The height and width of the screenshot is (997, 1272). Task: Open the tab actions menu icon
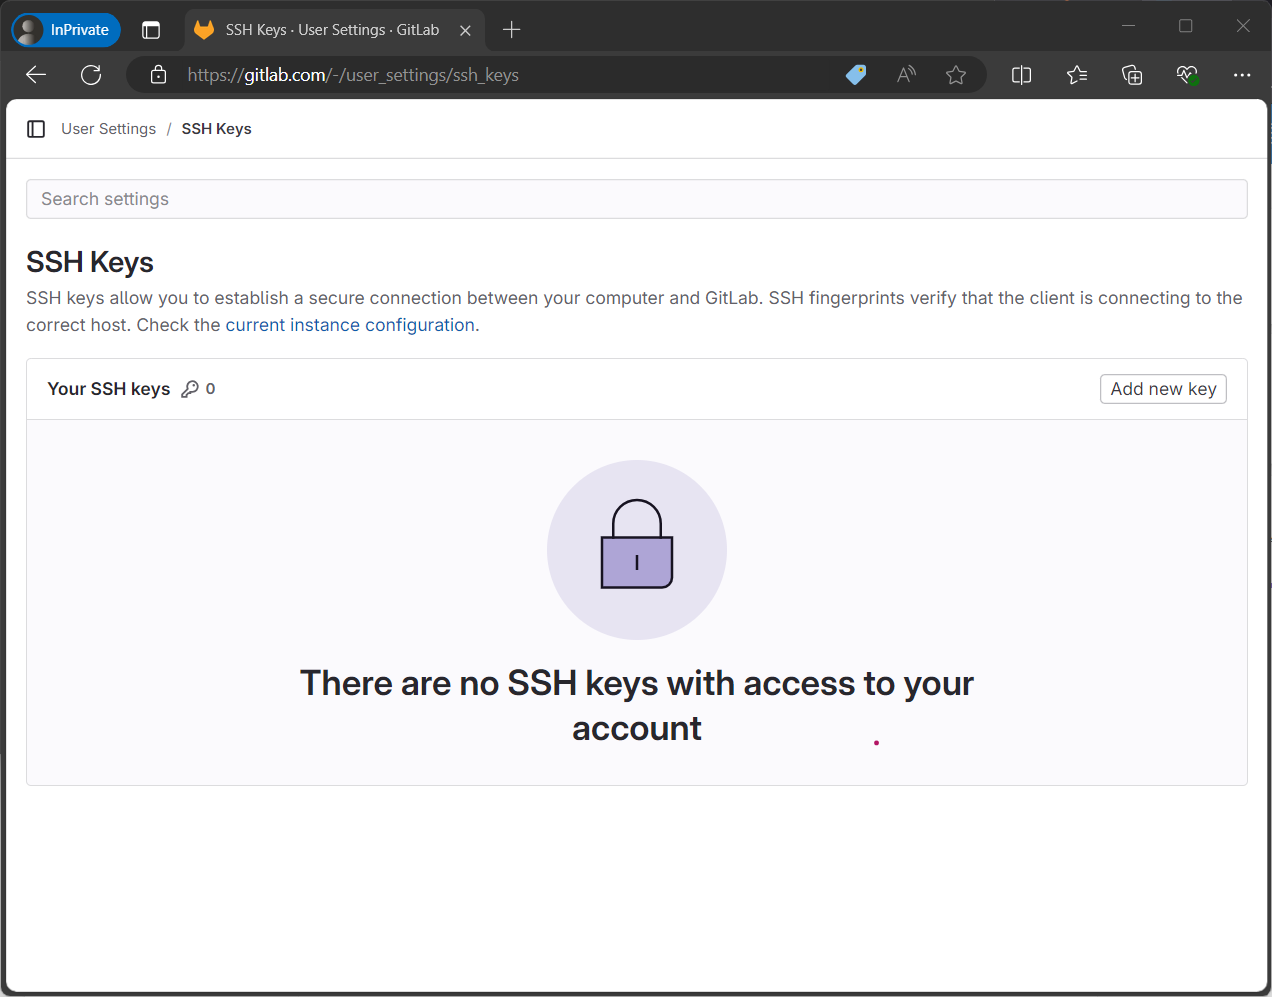click(151, 30)
